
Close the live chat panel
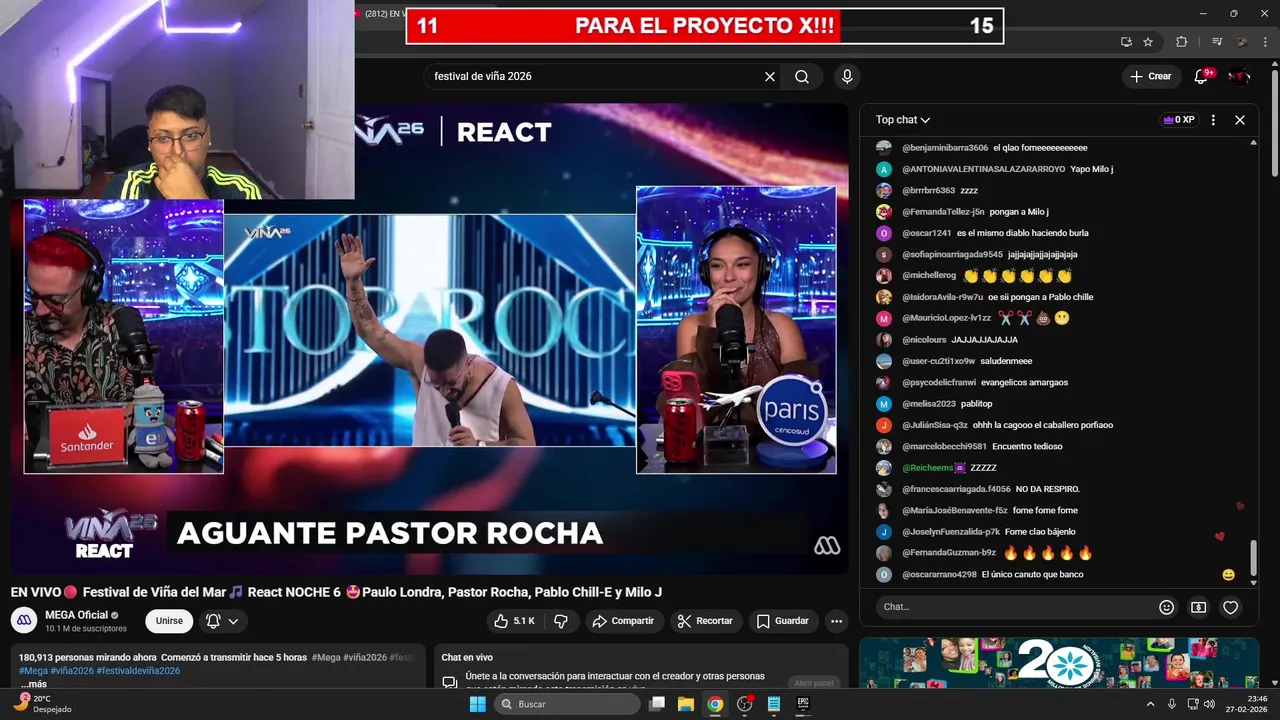click(x=1240, y=120)
